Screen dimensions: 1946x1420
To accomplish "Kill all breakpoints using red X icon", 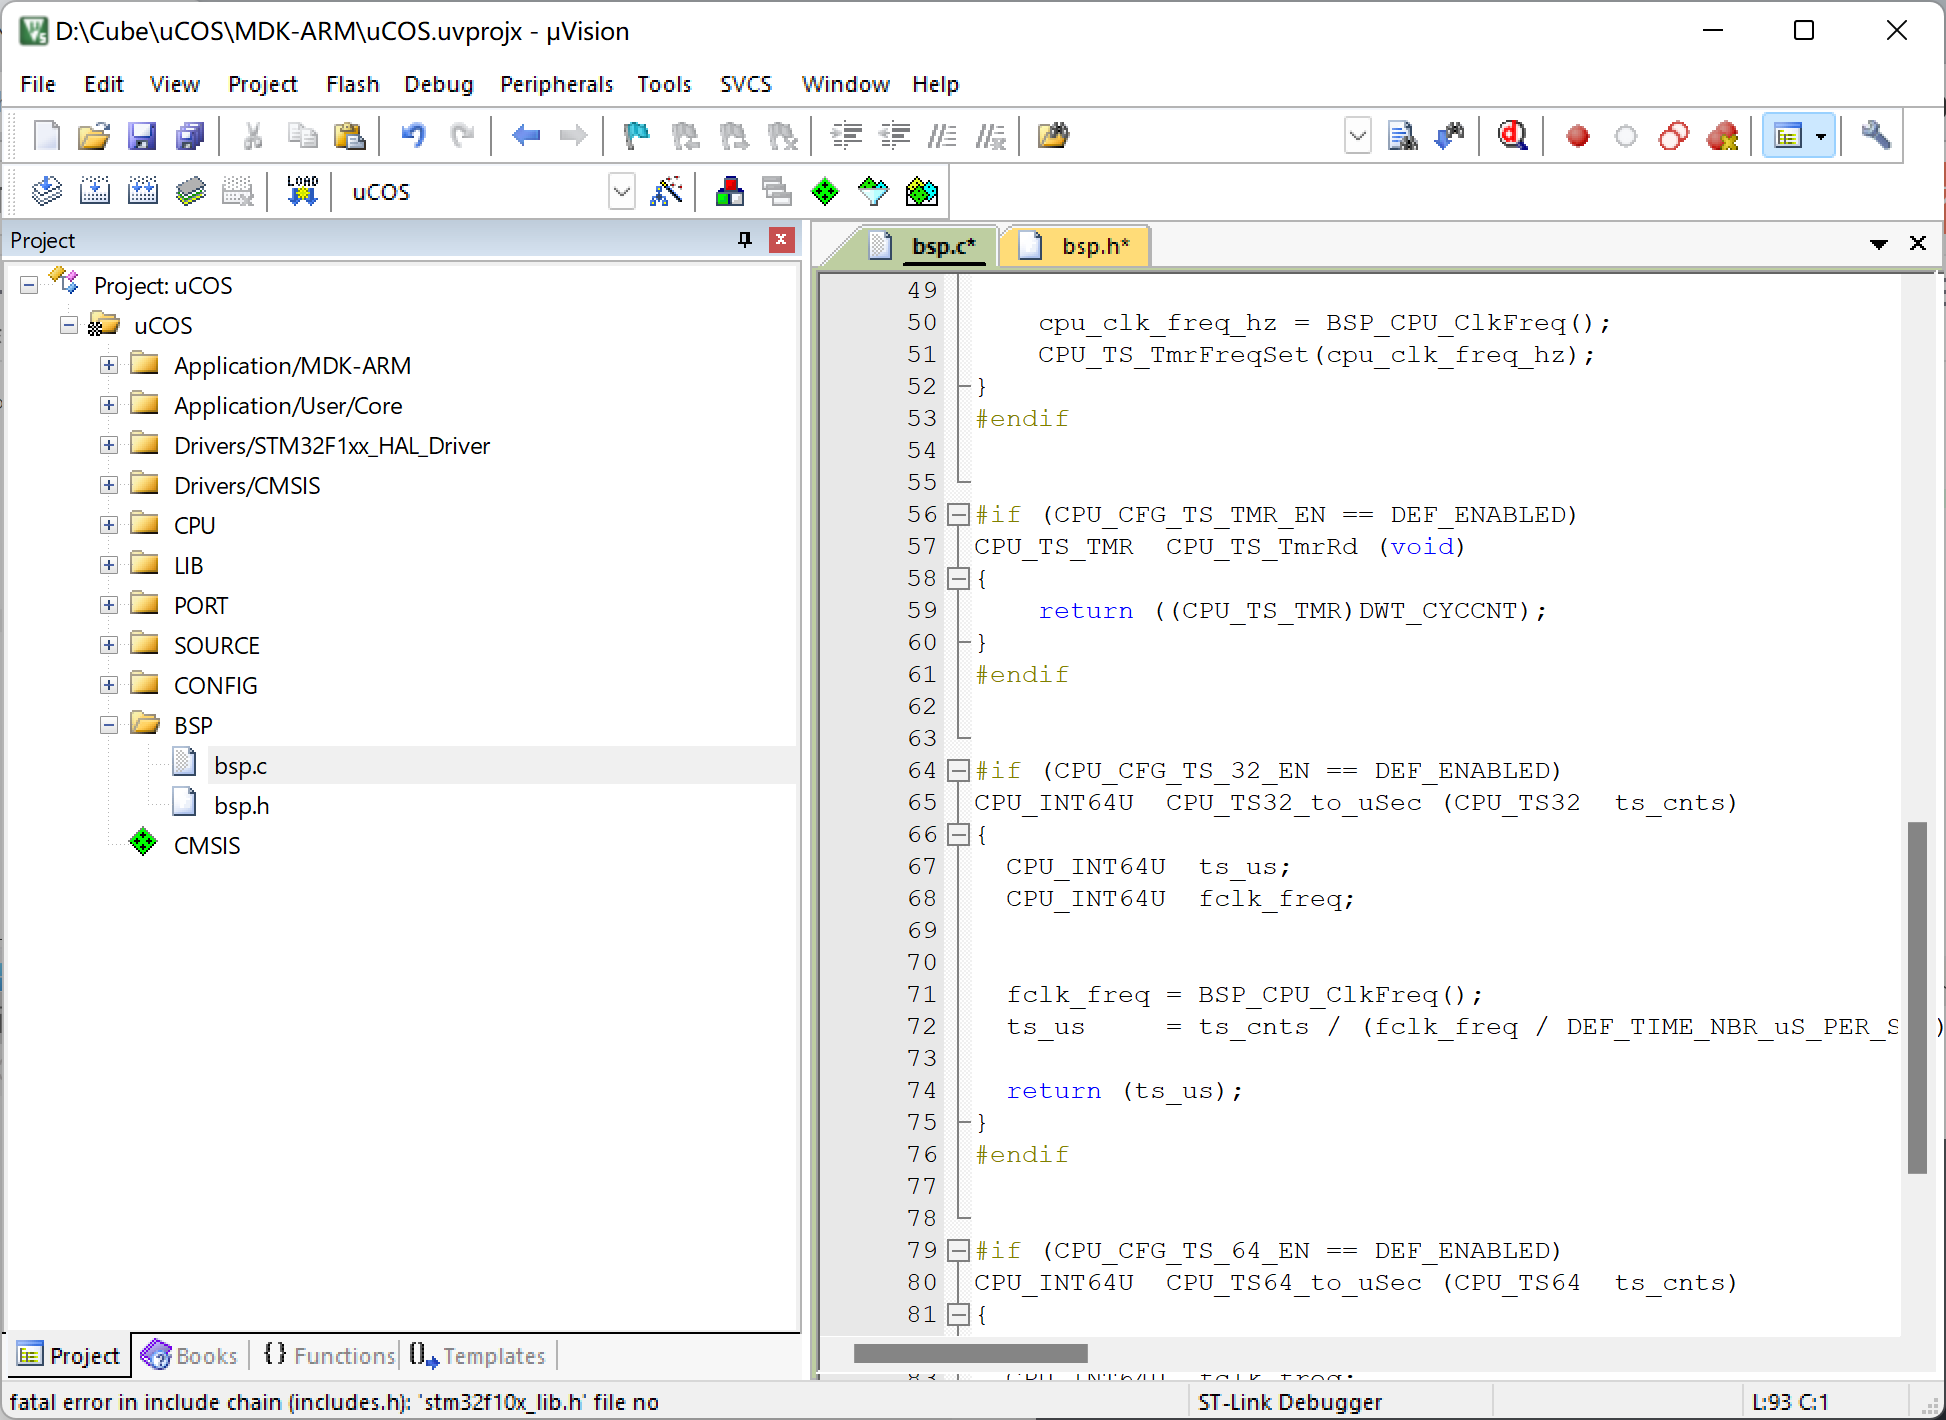I will coord(1722,135).
